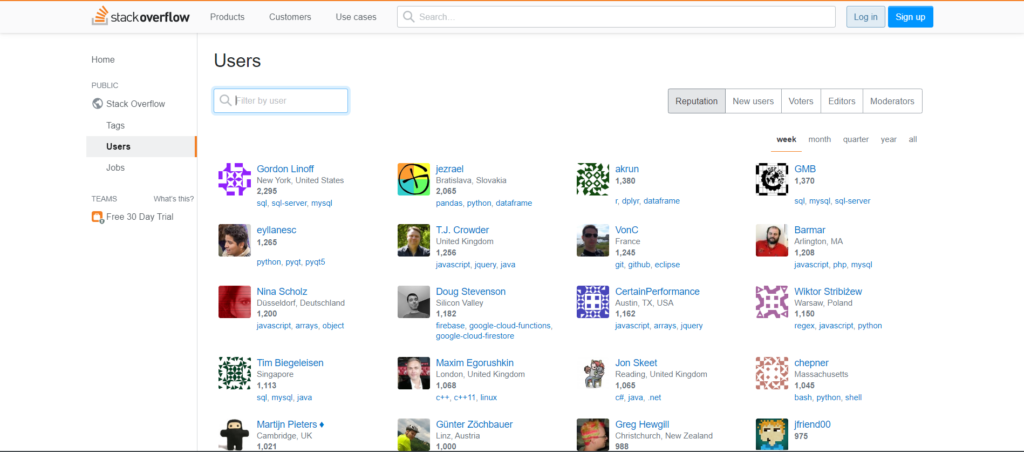
Task: Click the php tag under Barmar
Action: point(839,265)
